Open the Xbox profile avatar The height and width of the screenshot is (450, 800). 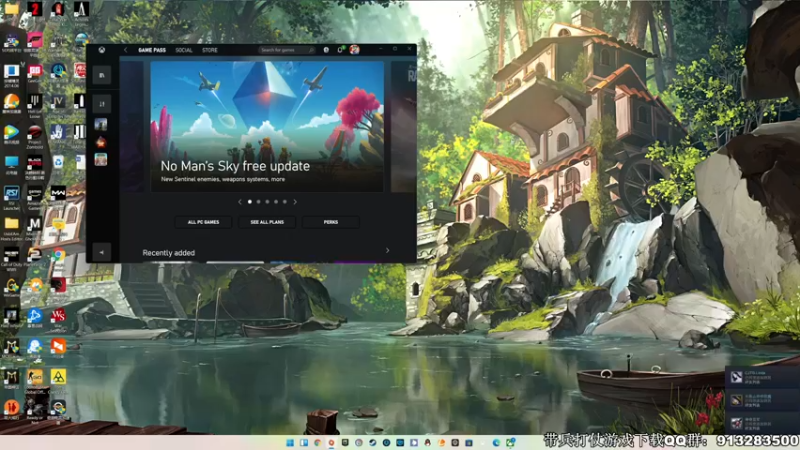tap(354, 49)
